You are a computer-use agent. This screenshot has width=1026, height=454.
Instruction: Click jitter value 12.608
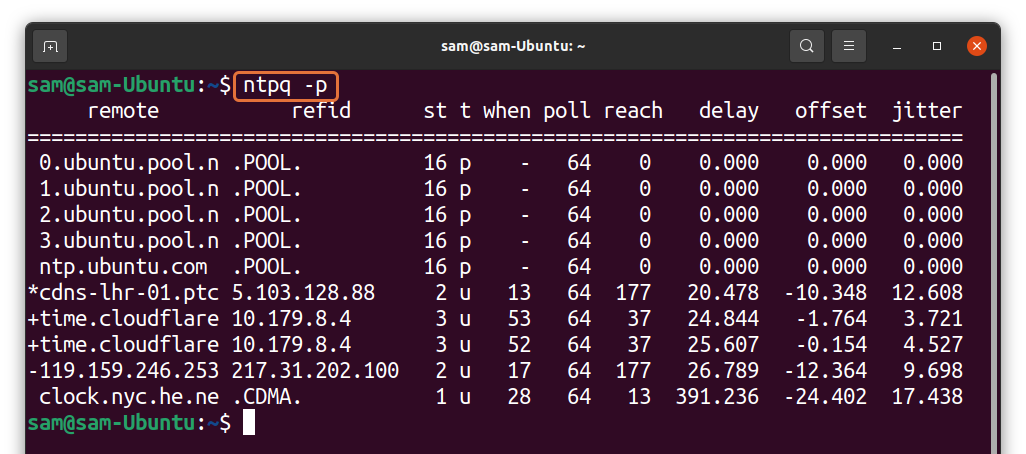pos(927,292)
